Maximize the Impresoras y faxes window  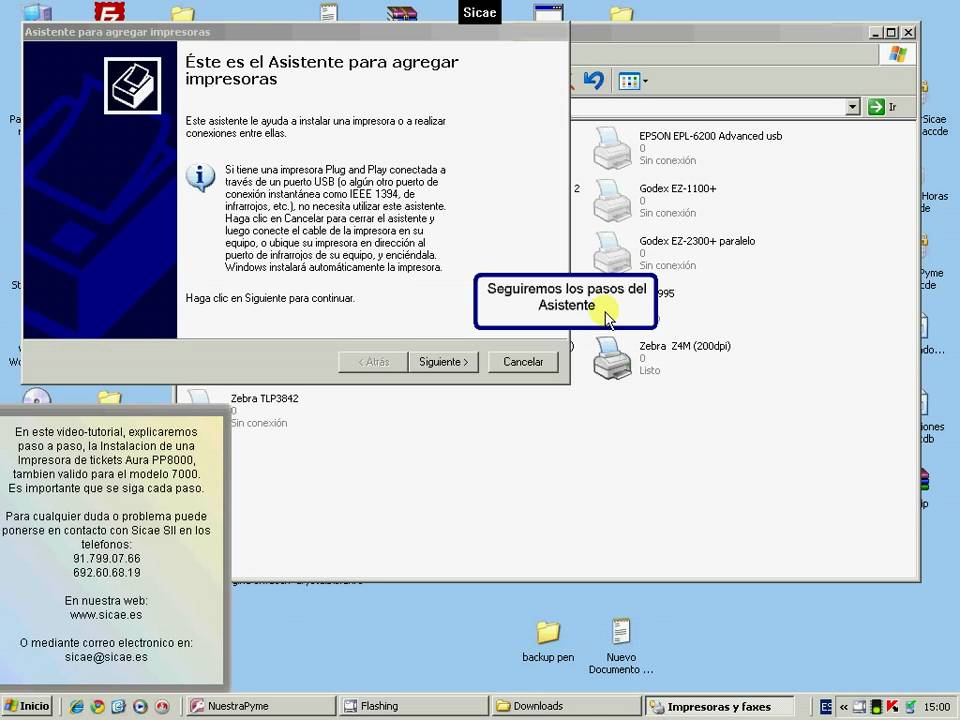point(891,32)
